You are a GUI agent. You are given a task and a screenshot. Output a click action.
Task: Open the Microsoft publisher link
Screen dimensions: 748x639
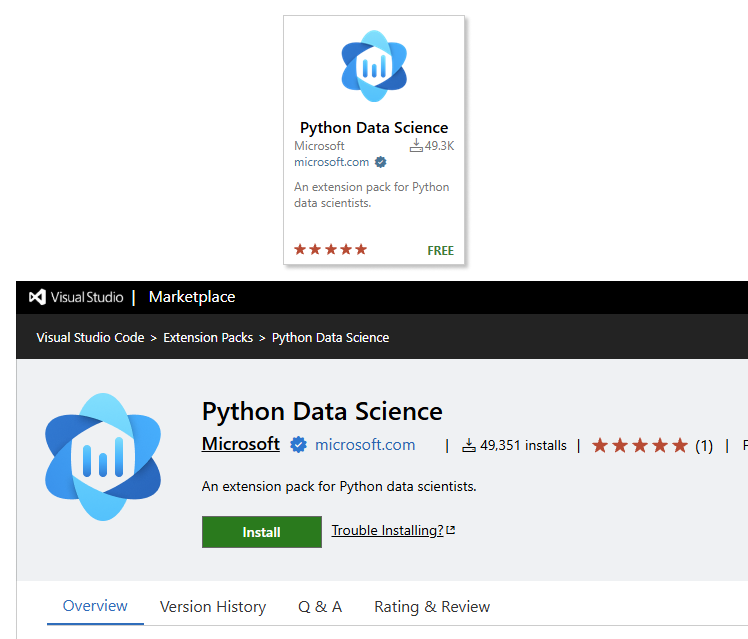pyautogui.click(x=241, y=444)
